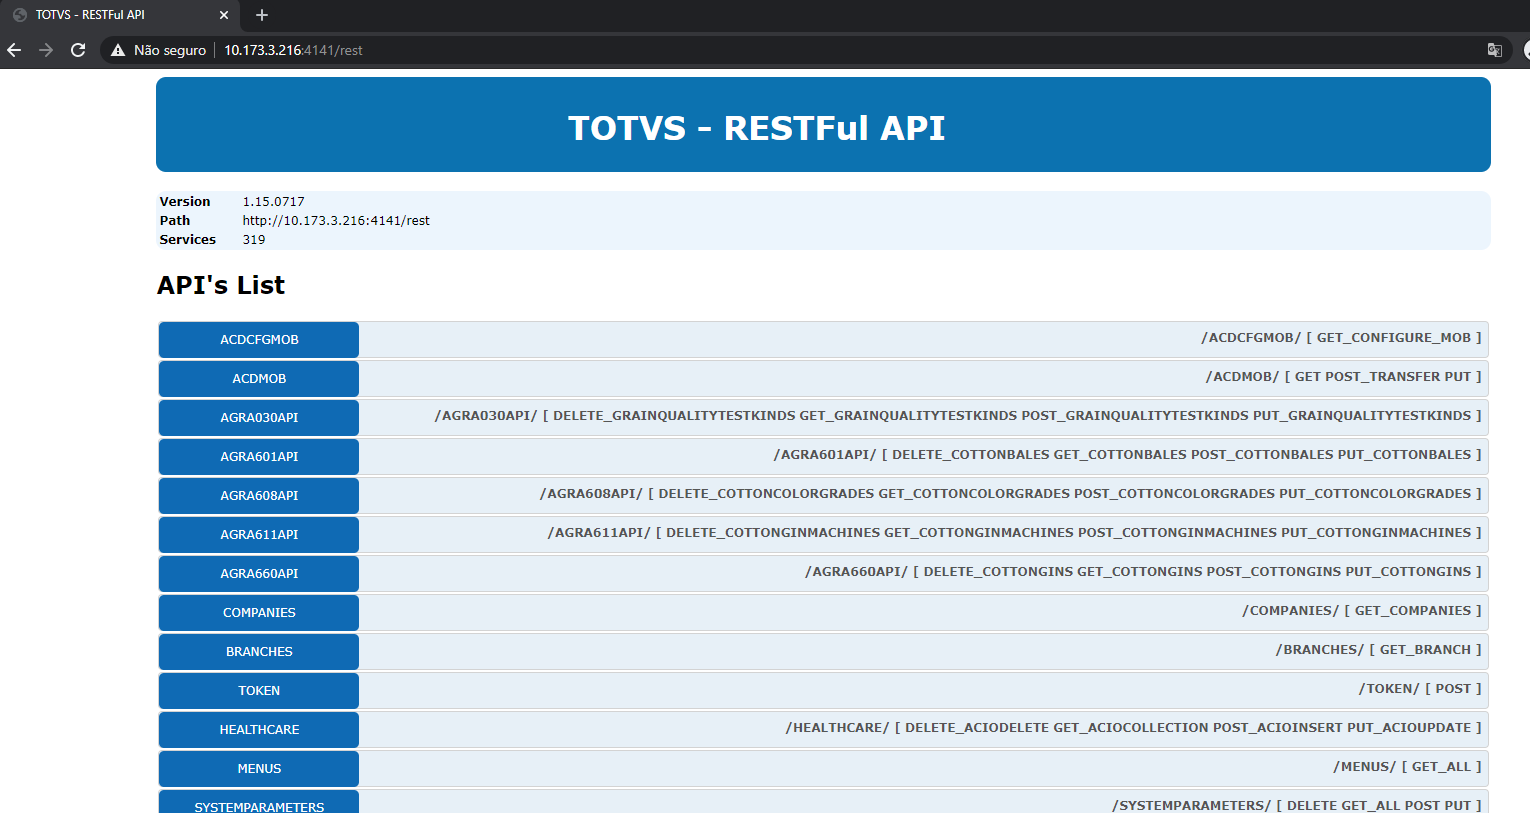Screen dimensions: 1530x813
Task: Open the HEALTHCARE API button
Action: tap(259, 730)
